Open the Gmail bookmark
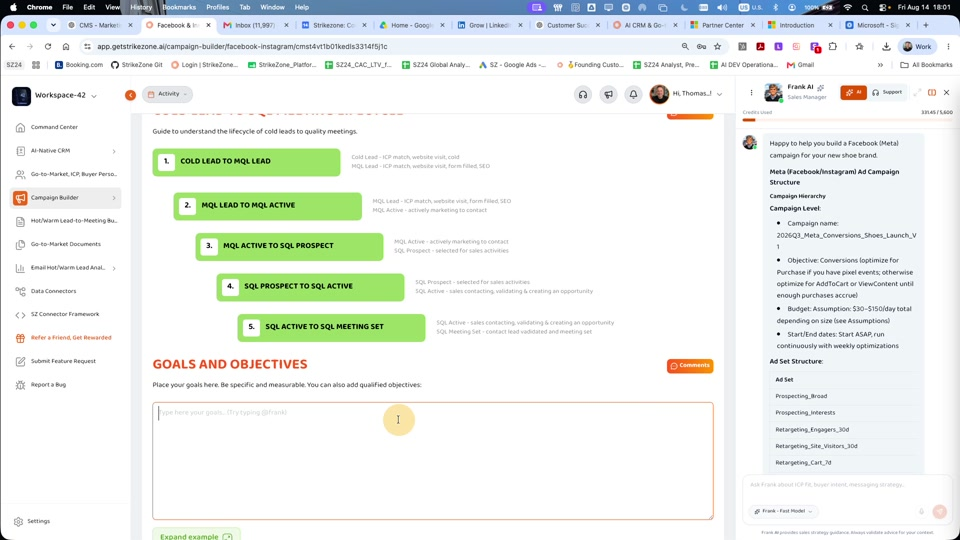Screen dimensions: 960x540 [x=800, y=65]
